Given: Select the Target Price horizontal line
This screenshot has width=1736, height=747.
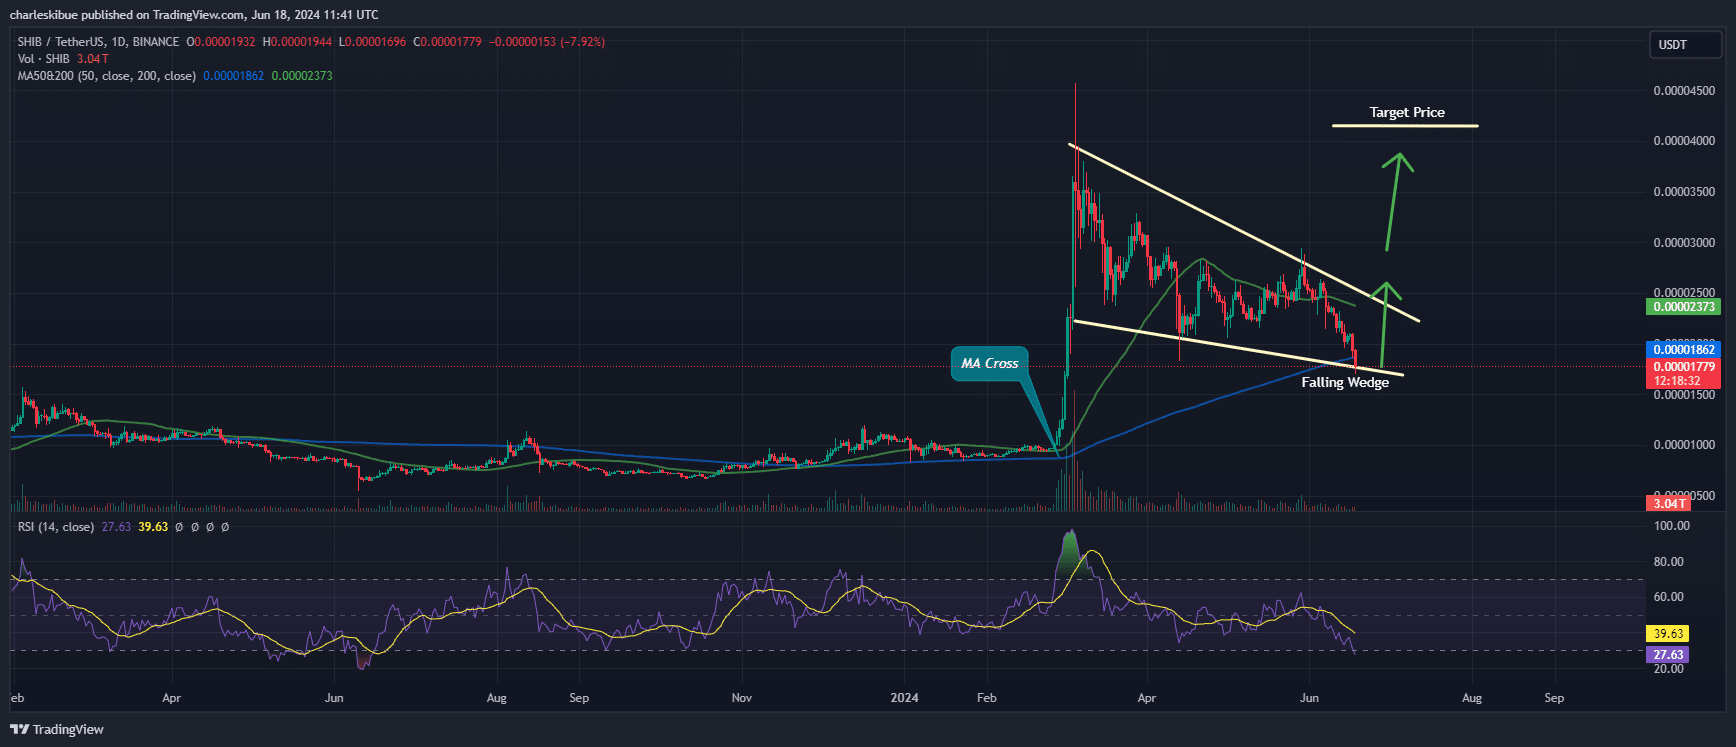Looking at the screenshot, I should click(x=1405, y=126).
